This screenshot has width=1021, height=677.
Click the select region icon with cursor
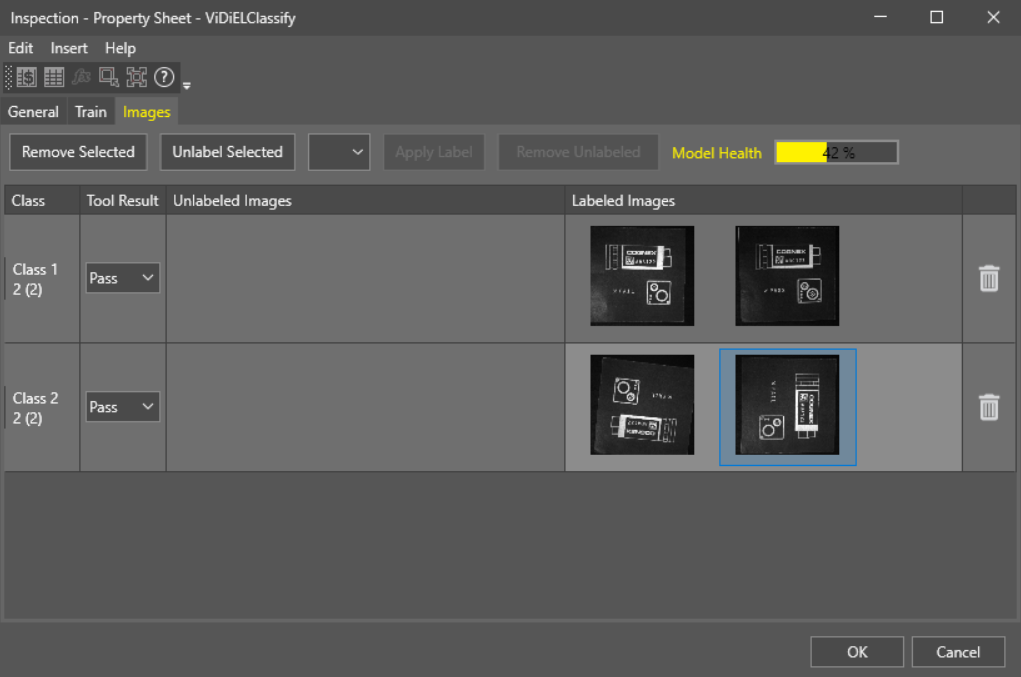tap(109, 77)
